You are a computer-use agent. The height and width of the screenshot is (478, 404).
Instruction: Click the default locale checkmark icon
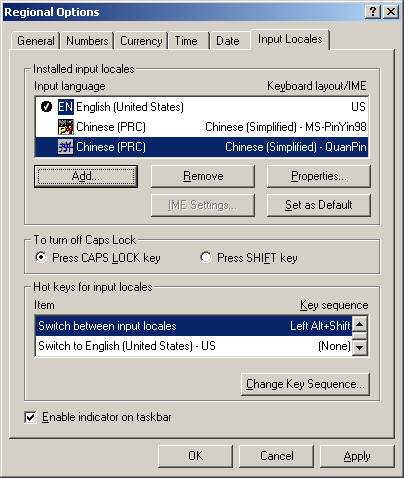tap(46, 107)
